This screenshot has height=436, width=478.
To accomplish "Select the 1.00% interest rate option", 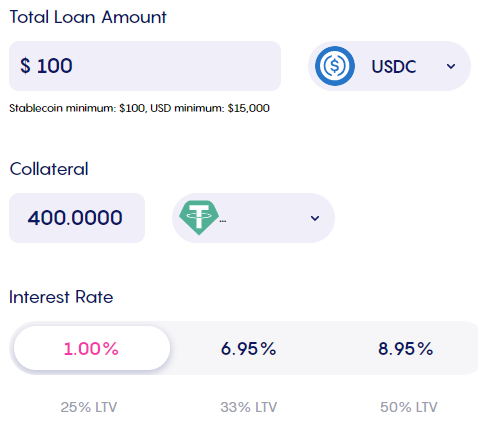I will [92, 348].
